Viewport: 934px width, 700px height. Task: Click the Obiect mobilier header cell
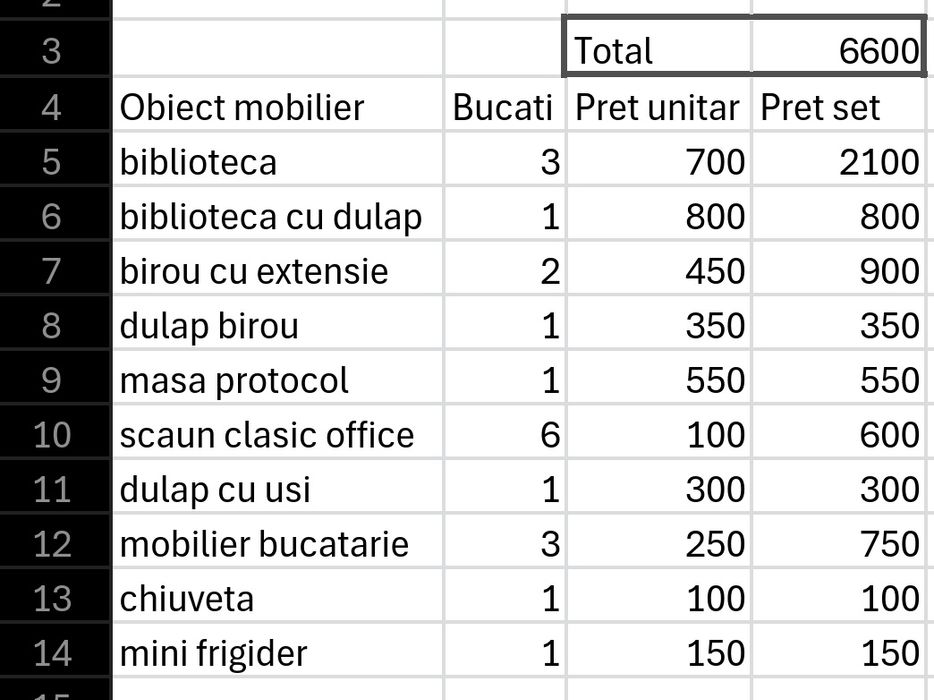pos(277,106)
